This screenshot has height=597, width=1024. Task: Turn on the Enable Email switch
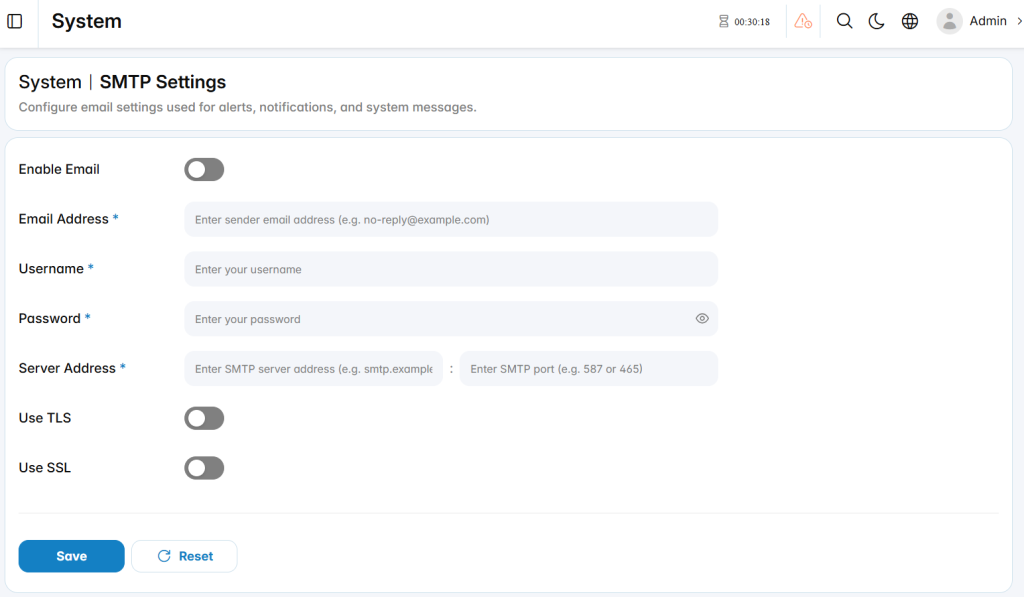click(x=204, y=170)
